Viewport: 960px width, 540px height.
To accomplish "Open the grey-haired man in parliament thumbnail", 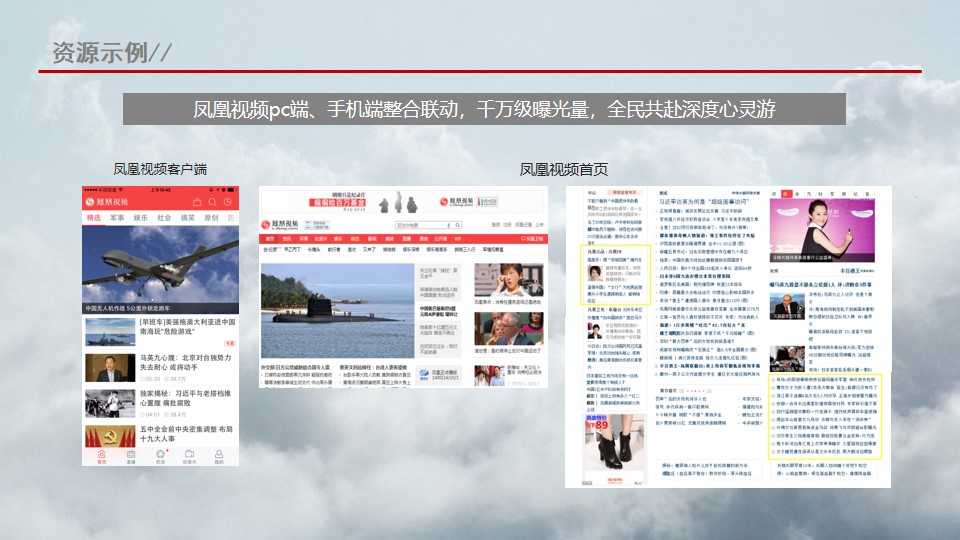I will pos(508,329).
